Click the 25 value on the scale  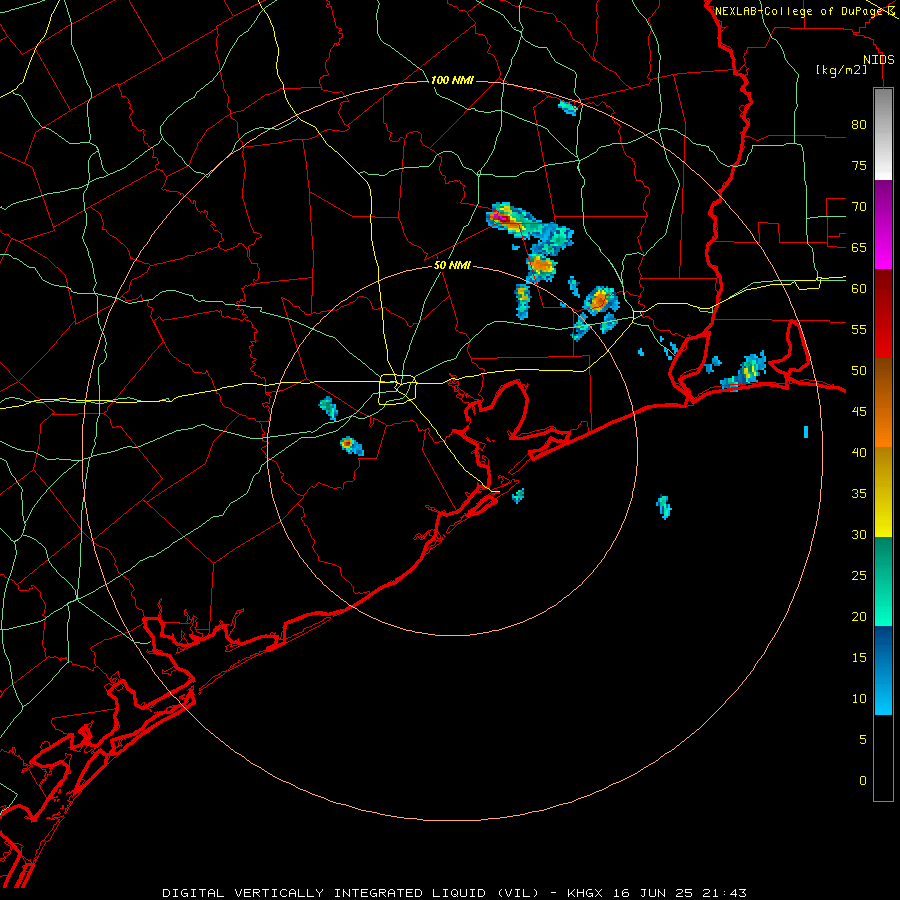pyautogui.click(x=859, y=575)
